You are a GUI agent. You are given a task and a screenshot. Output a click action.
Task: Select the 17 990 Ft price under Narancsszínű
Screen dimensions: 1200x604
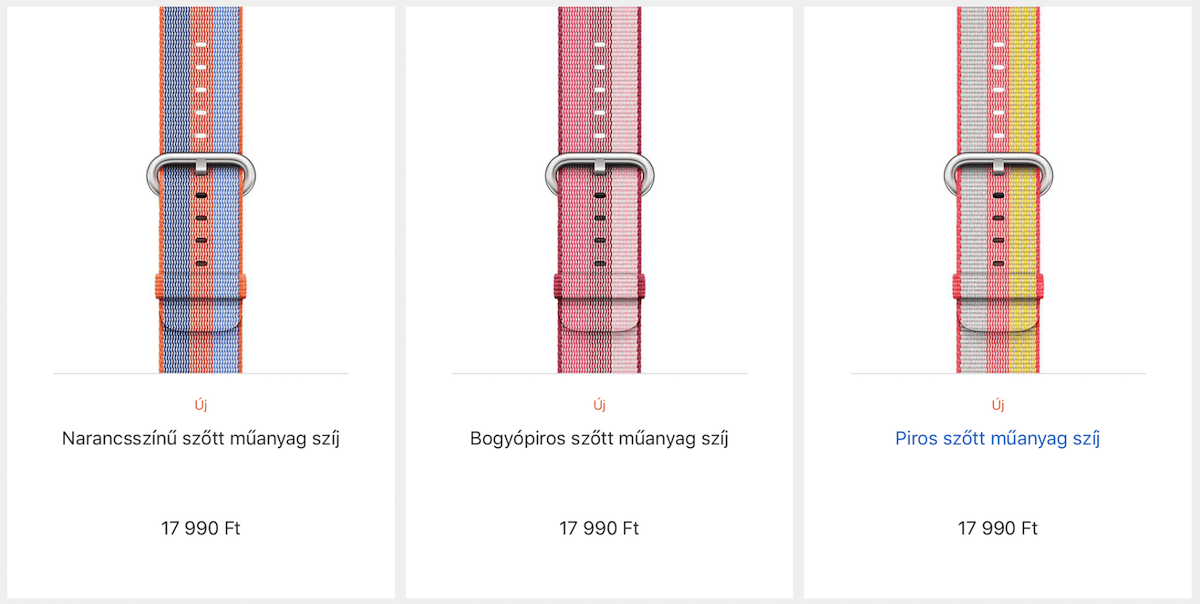coord(201,528)
